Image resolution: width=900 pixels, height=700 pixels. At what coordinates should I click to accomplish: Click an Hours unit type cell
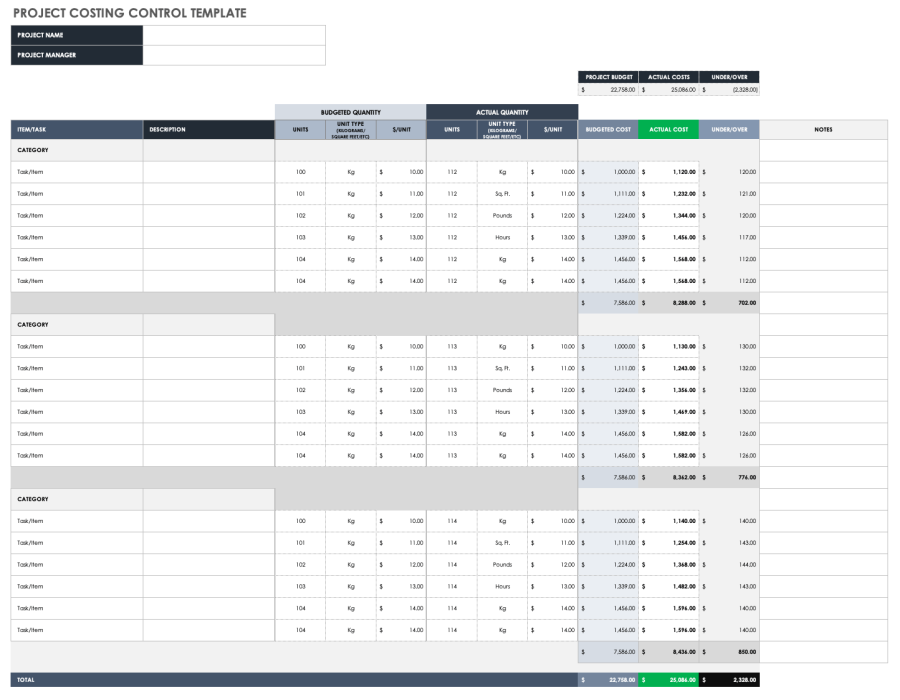[501, 237]
